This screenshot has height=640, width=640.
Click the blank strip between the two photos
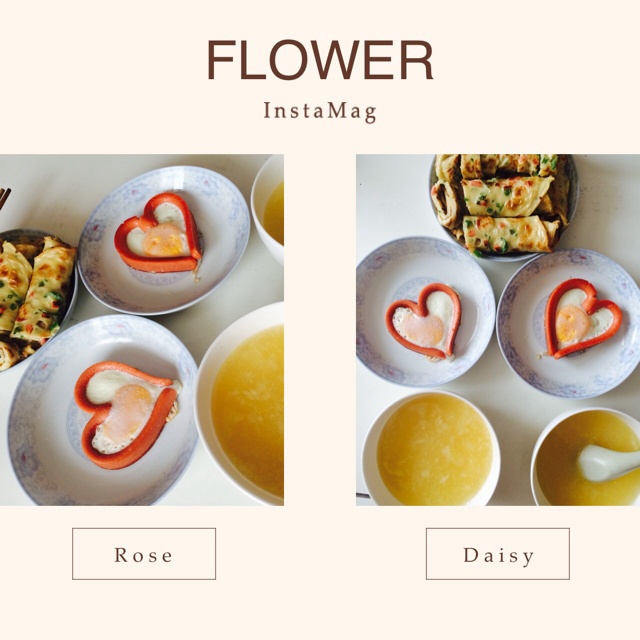[320, 330]
